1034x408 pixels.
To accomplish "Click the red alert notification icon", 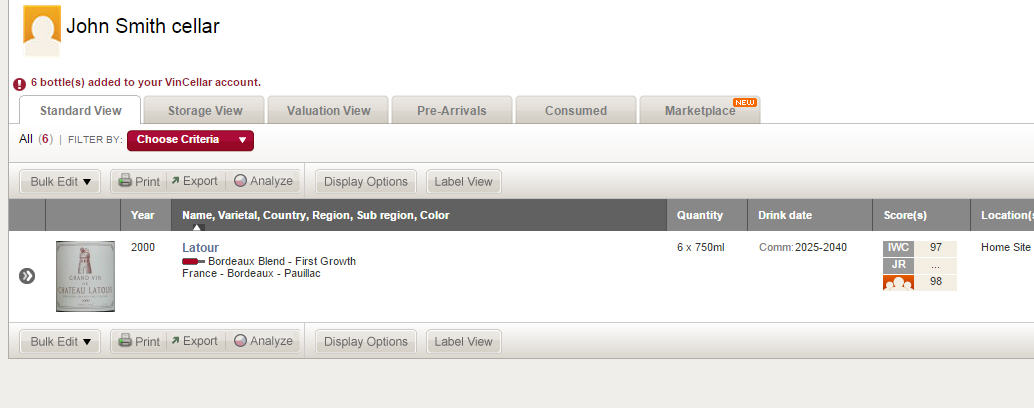I will 20,84.
